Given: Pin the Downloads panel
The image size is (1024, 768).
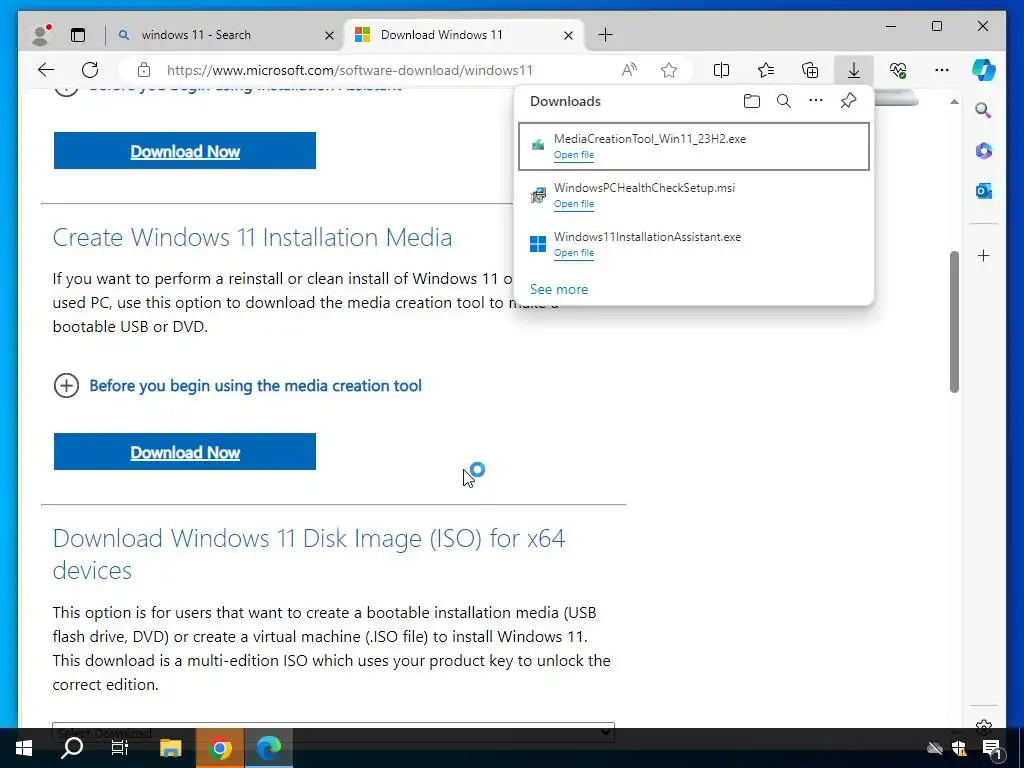Looking at the screenshot, I should point(848,101).
